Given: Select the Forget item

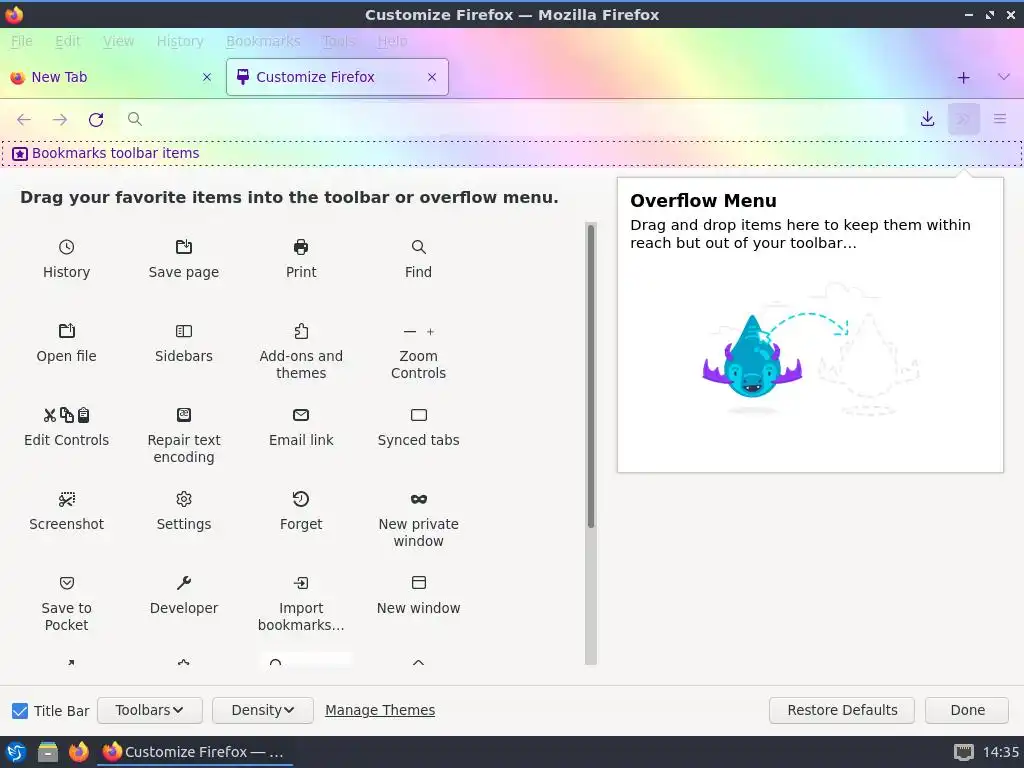Looking at the screenshot, I should (301, 511).
